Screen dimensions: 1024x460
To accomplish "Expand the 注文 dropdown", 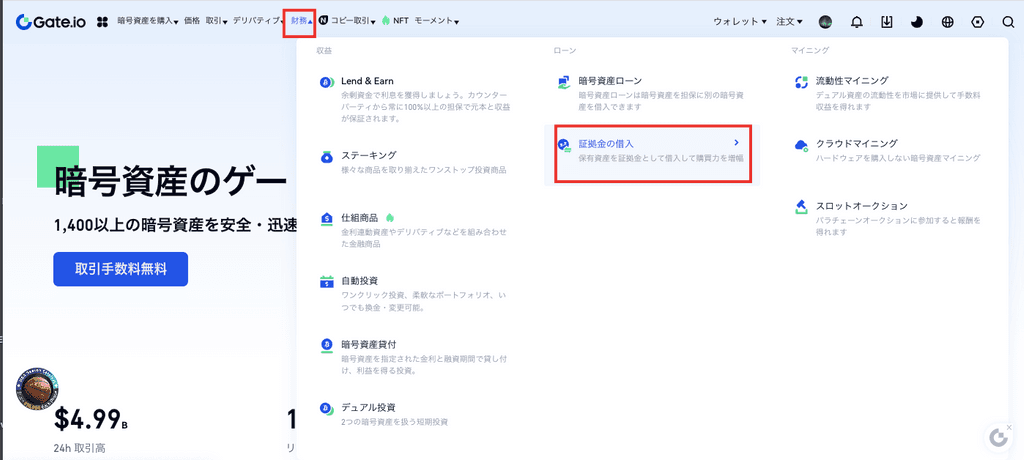I will (789, 21).
